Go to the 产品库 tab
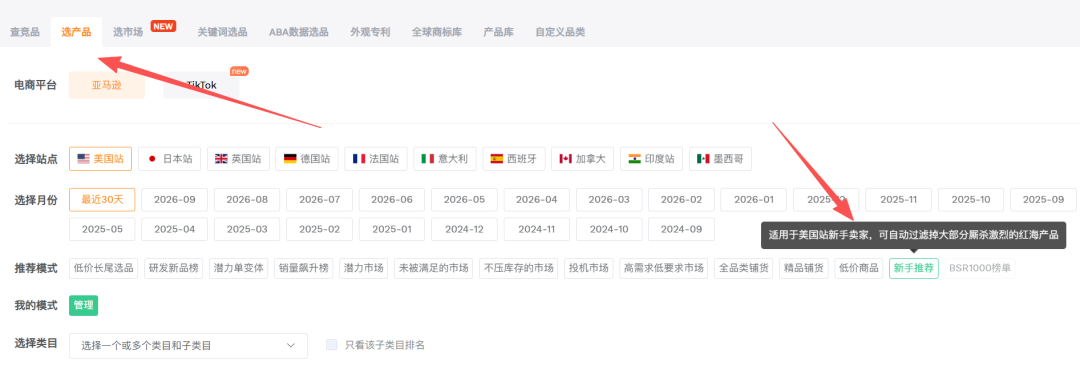The height and width of the screenshot is (365, 1080). click(x=499, y=32)
